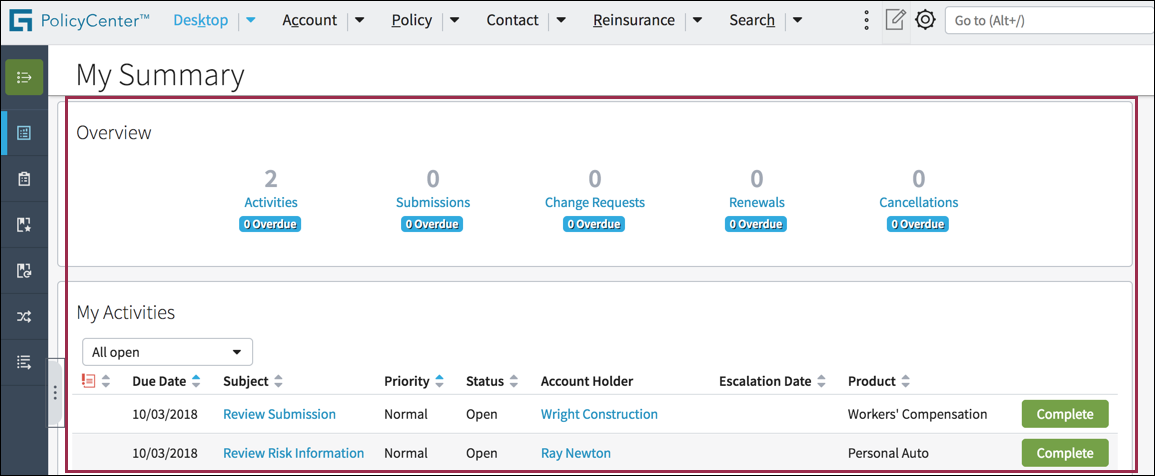Click the bottom list icon in the sidebar
Viewport: 1155px width, 476px height.
pyautogui.click(x=24, y=362)
